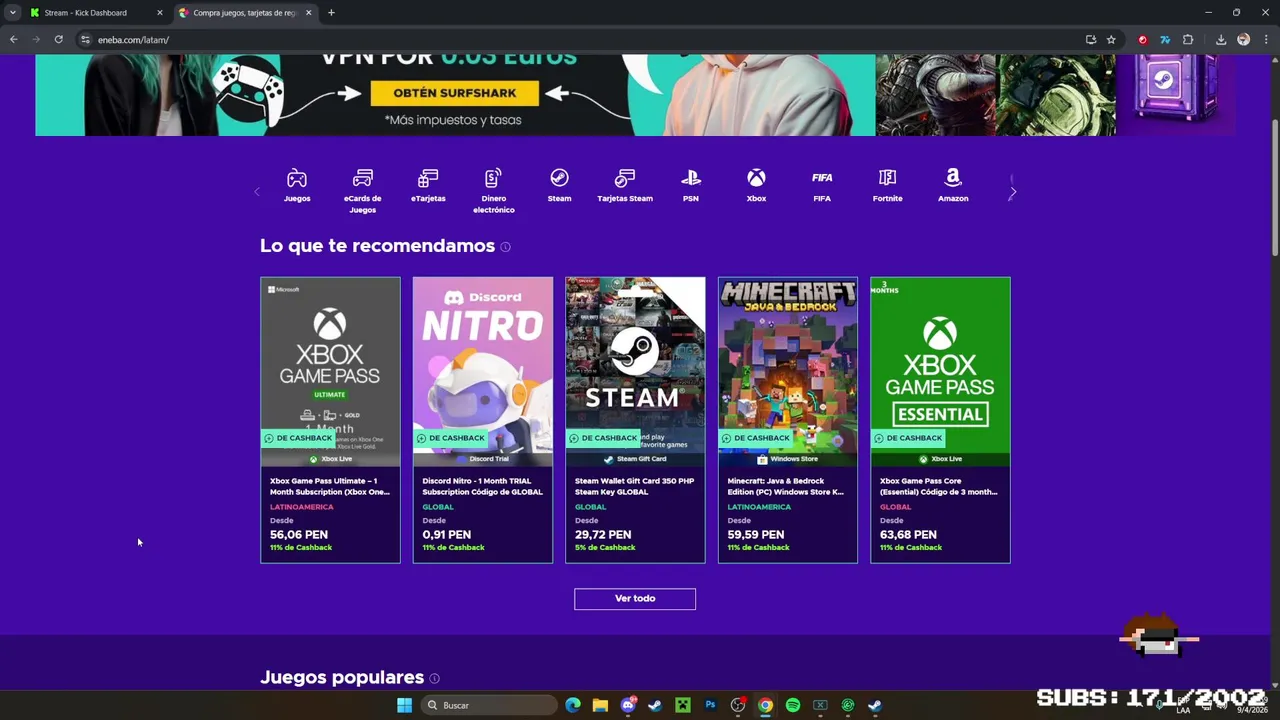The width and height of the screenshot is (1280, 720).
Task: Click the 29,72 PEN price
Action: (x=603, y=535)
